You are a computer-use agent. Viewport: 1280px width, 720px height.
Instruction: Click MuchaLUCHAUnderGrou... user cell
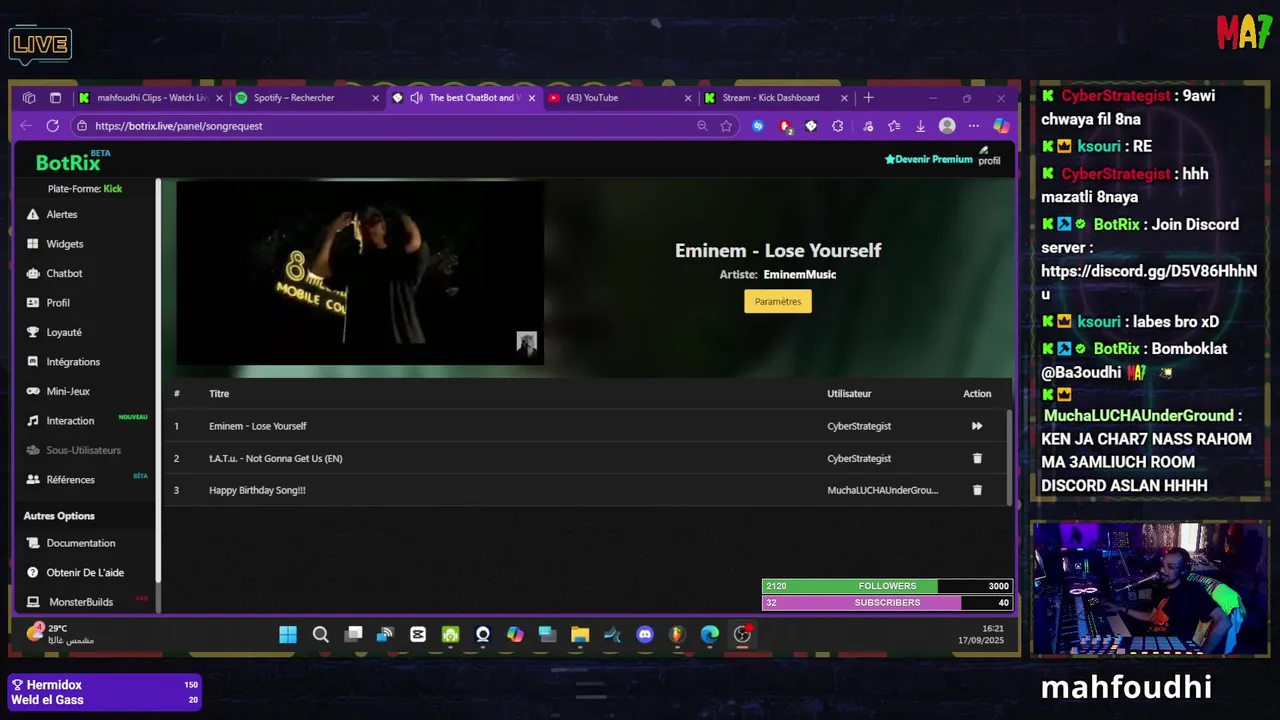coord(882,490)
